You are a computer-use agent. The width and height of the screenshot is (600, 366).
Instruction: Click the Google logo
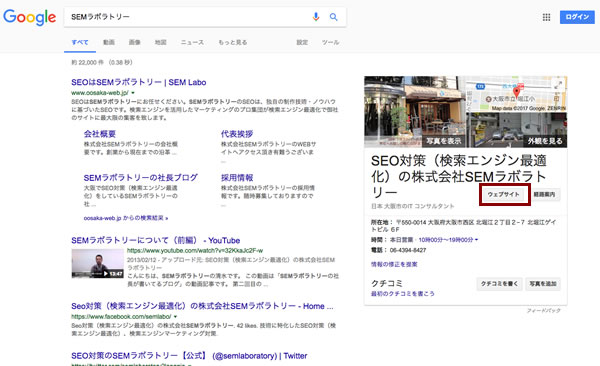(29, 17)
